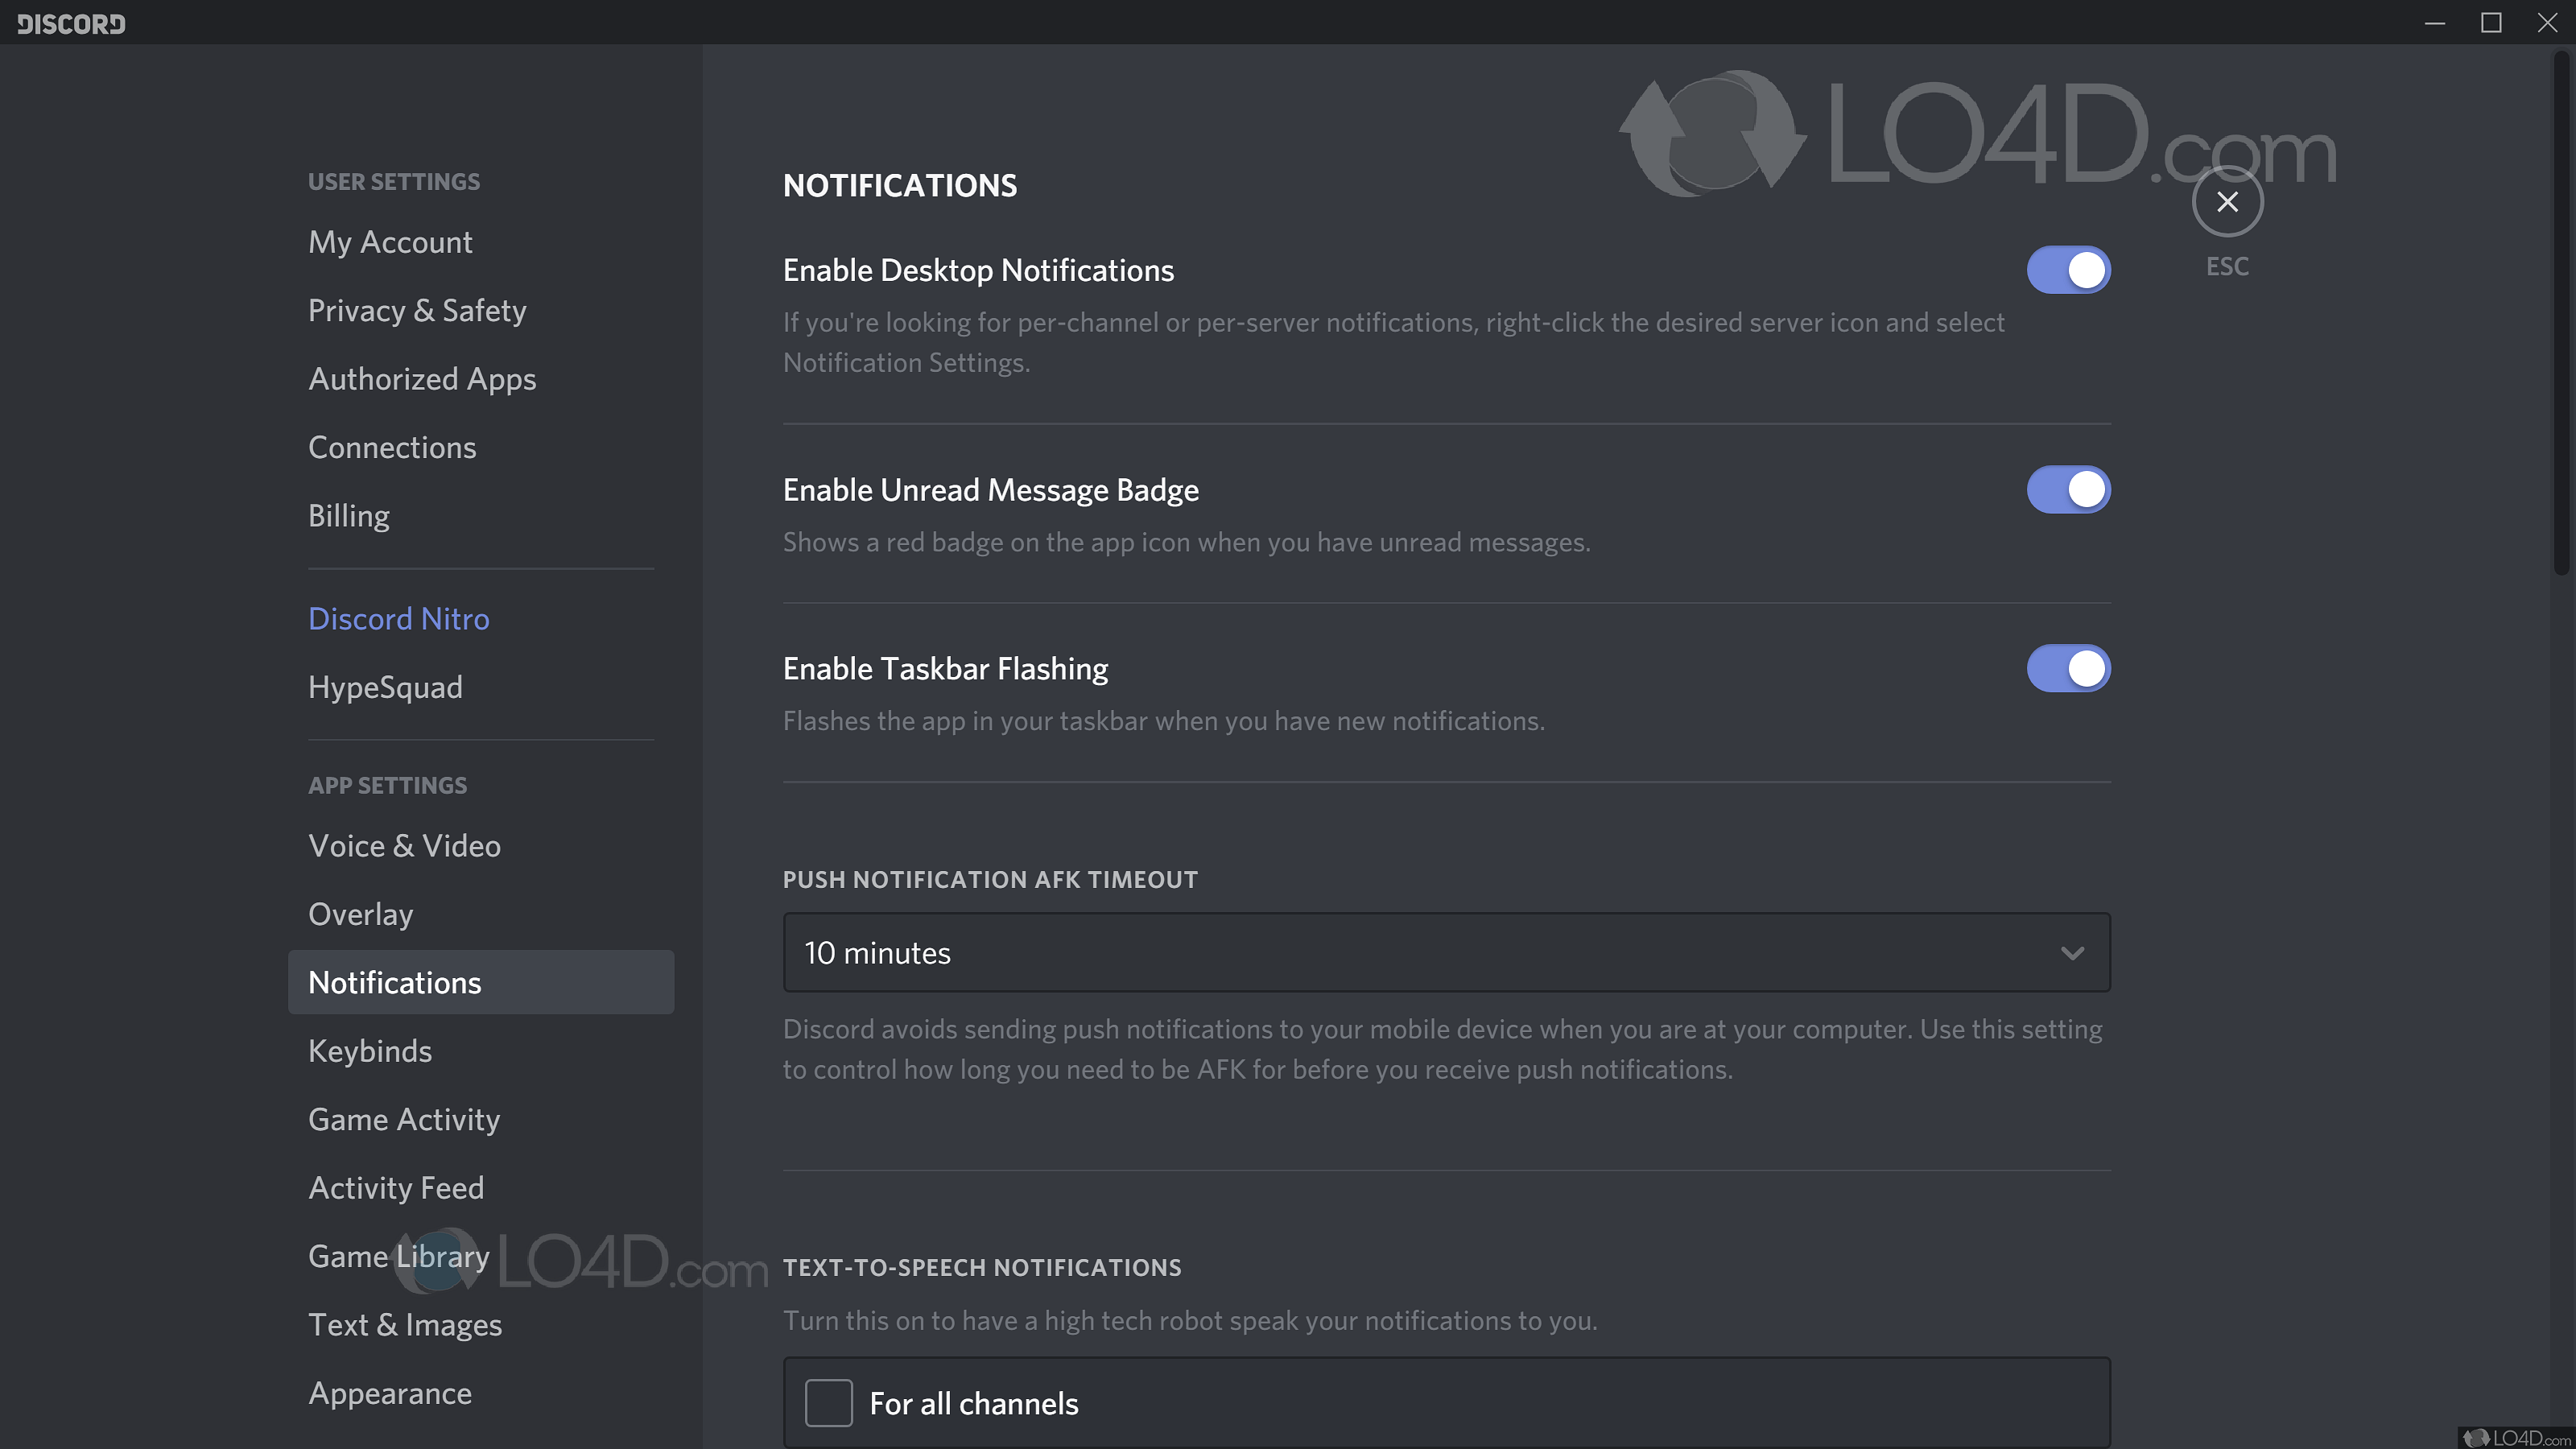Screen dimensions: 2576x1449
Task: Open Keybinds settings
Action: pyautogui.click(x=370, y=1051)
